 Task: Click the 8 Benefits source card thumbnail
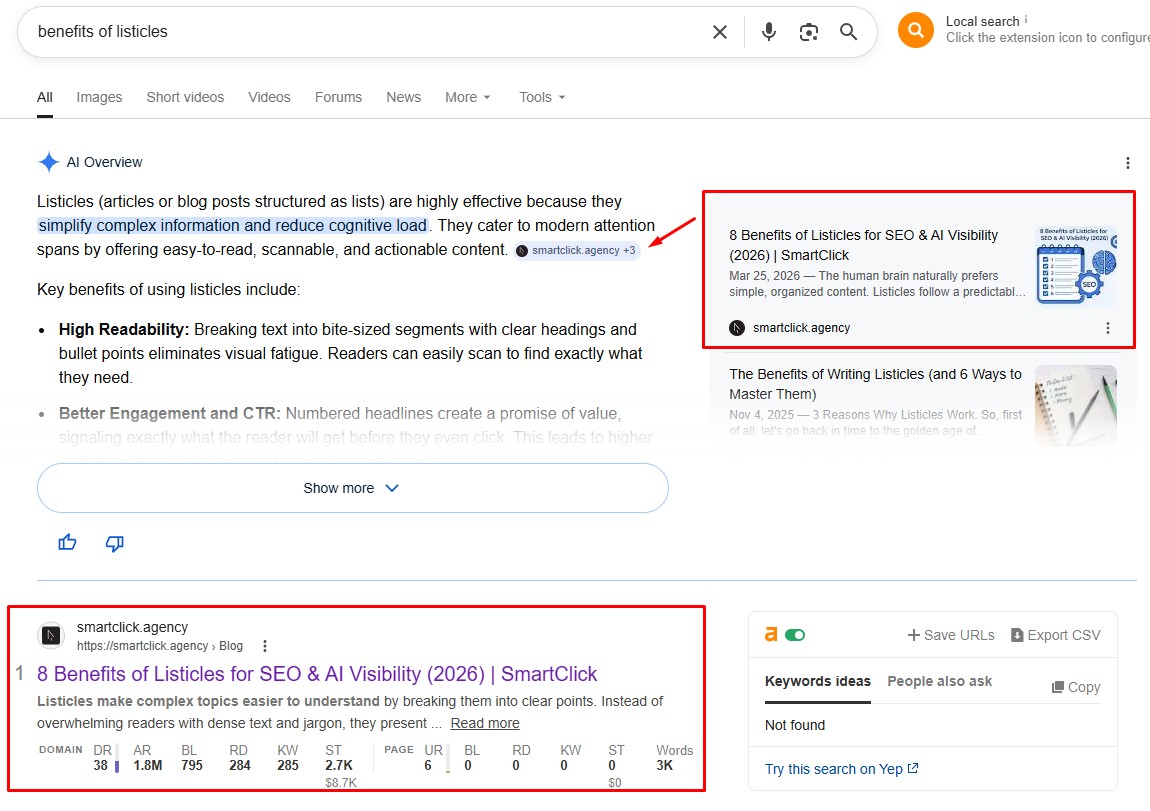click(1076, 265)
